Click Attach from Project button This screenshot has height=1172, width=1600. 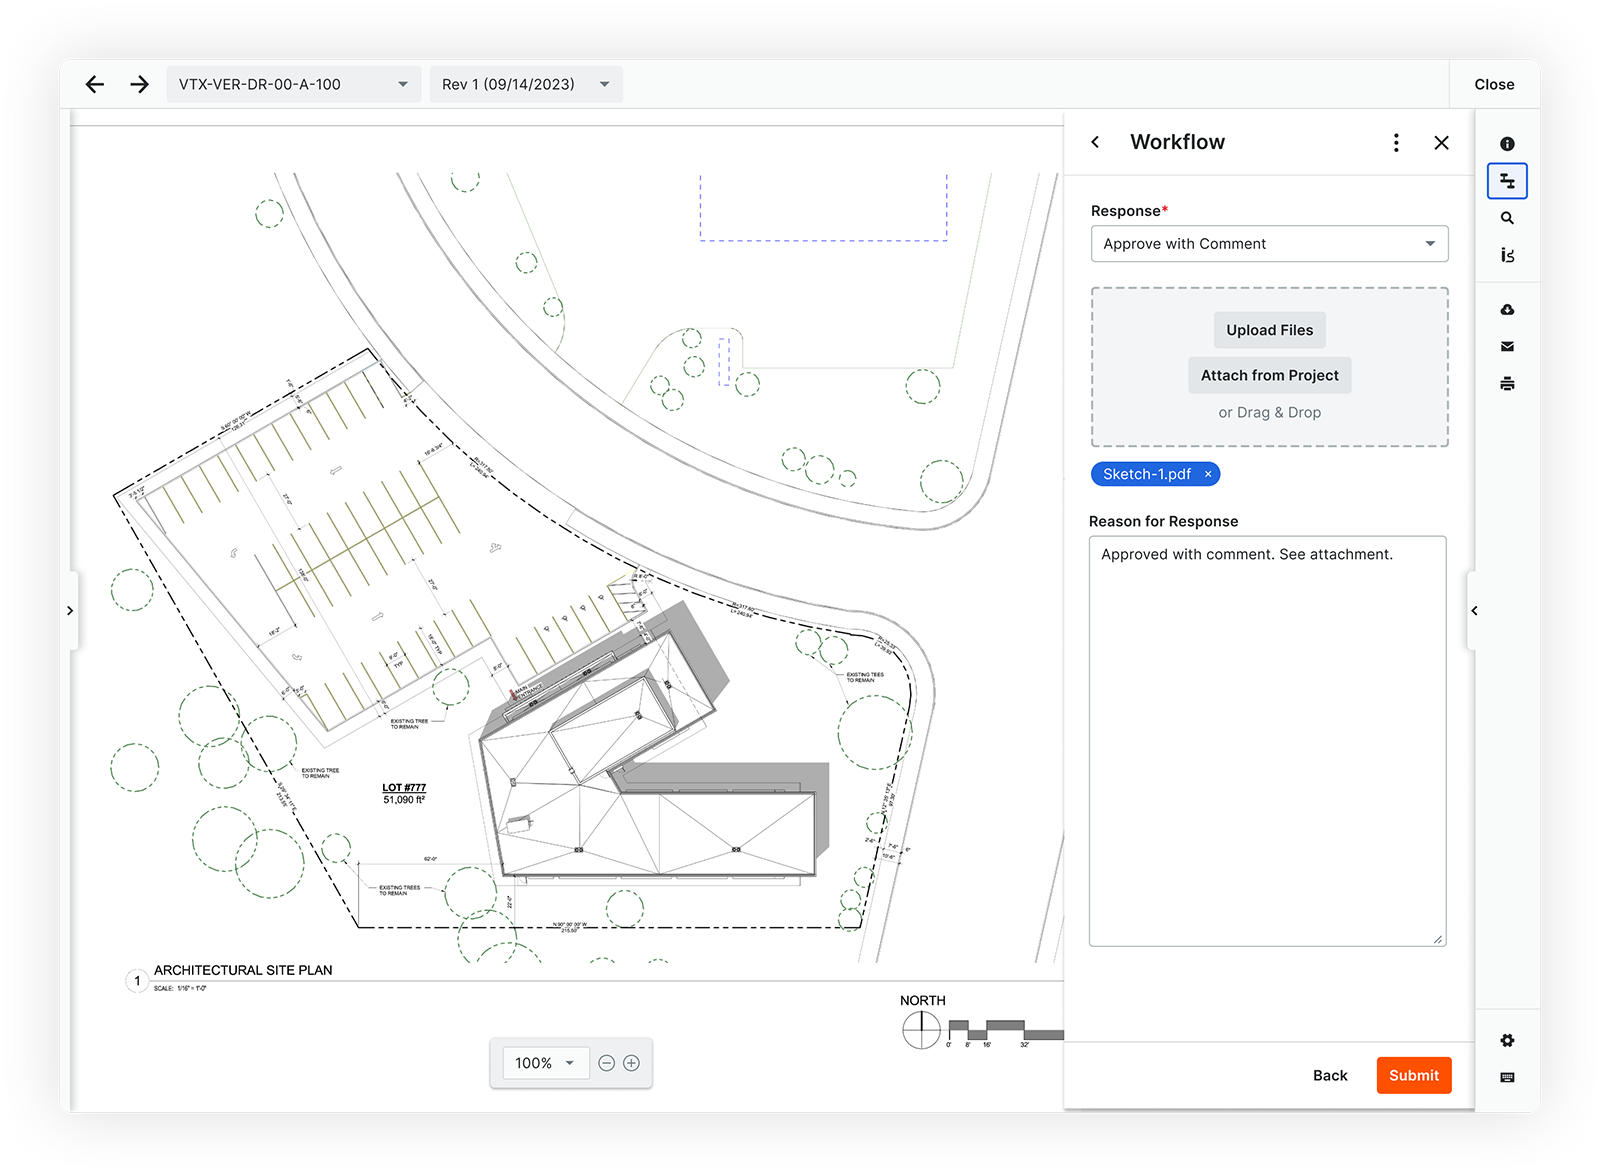point(1270,375)
